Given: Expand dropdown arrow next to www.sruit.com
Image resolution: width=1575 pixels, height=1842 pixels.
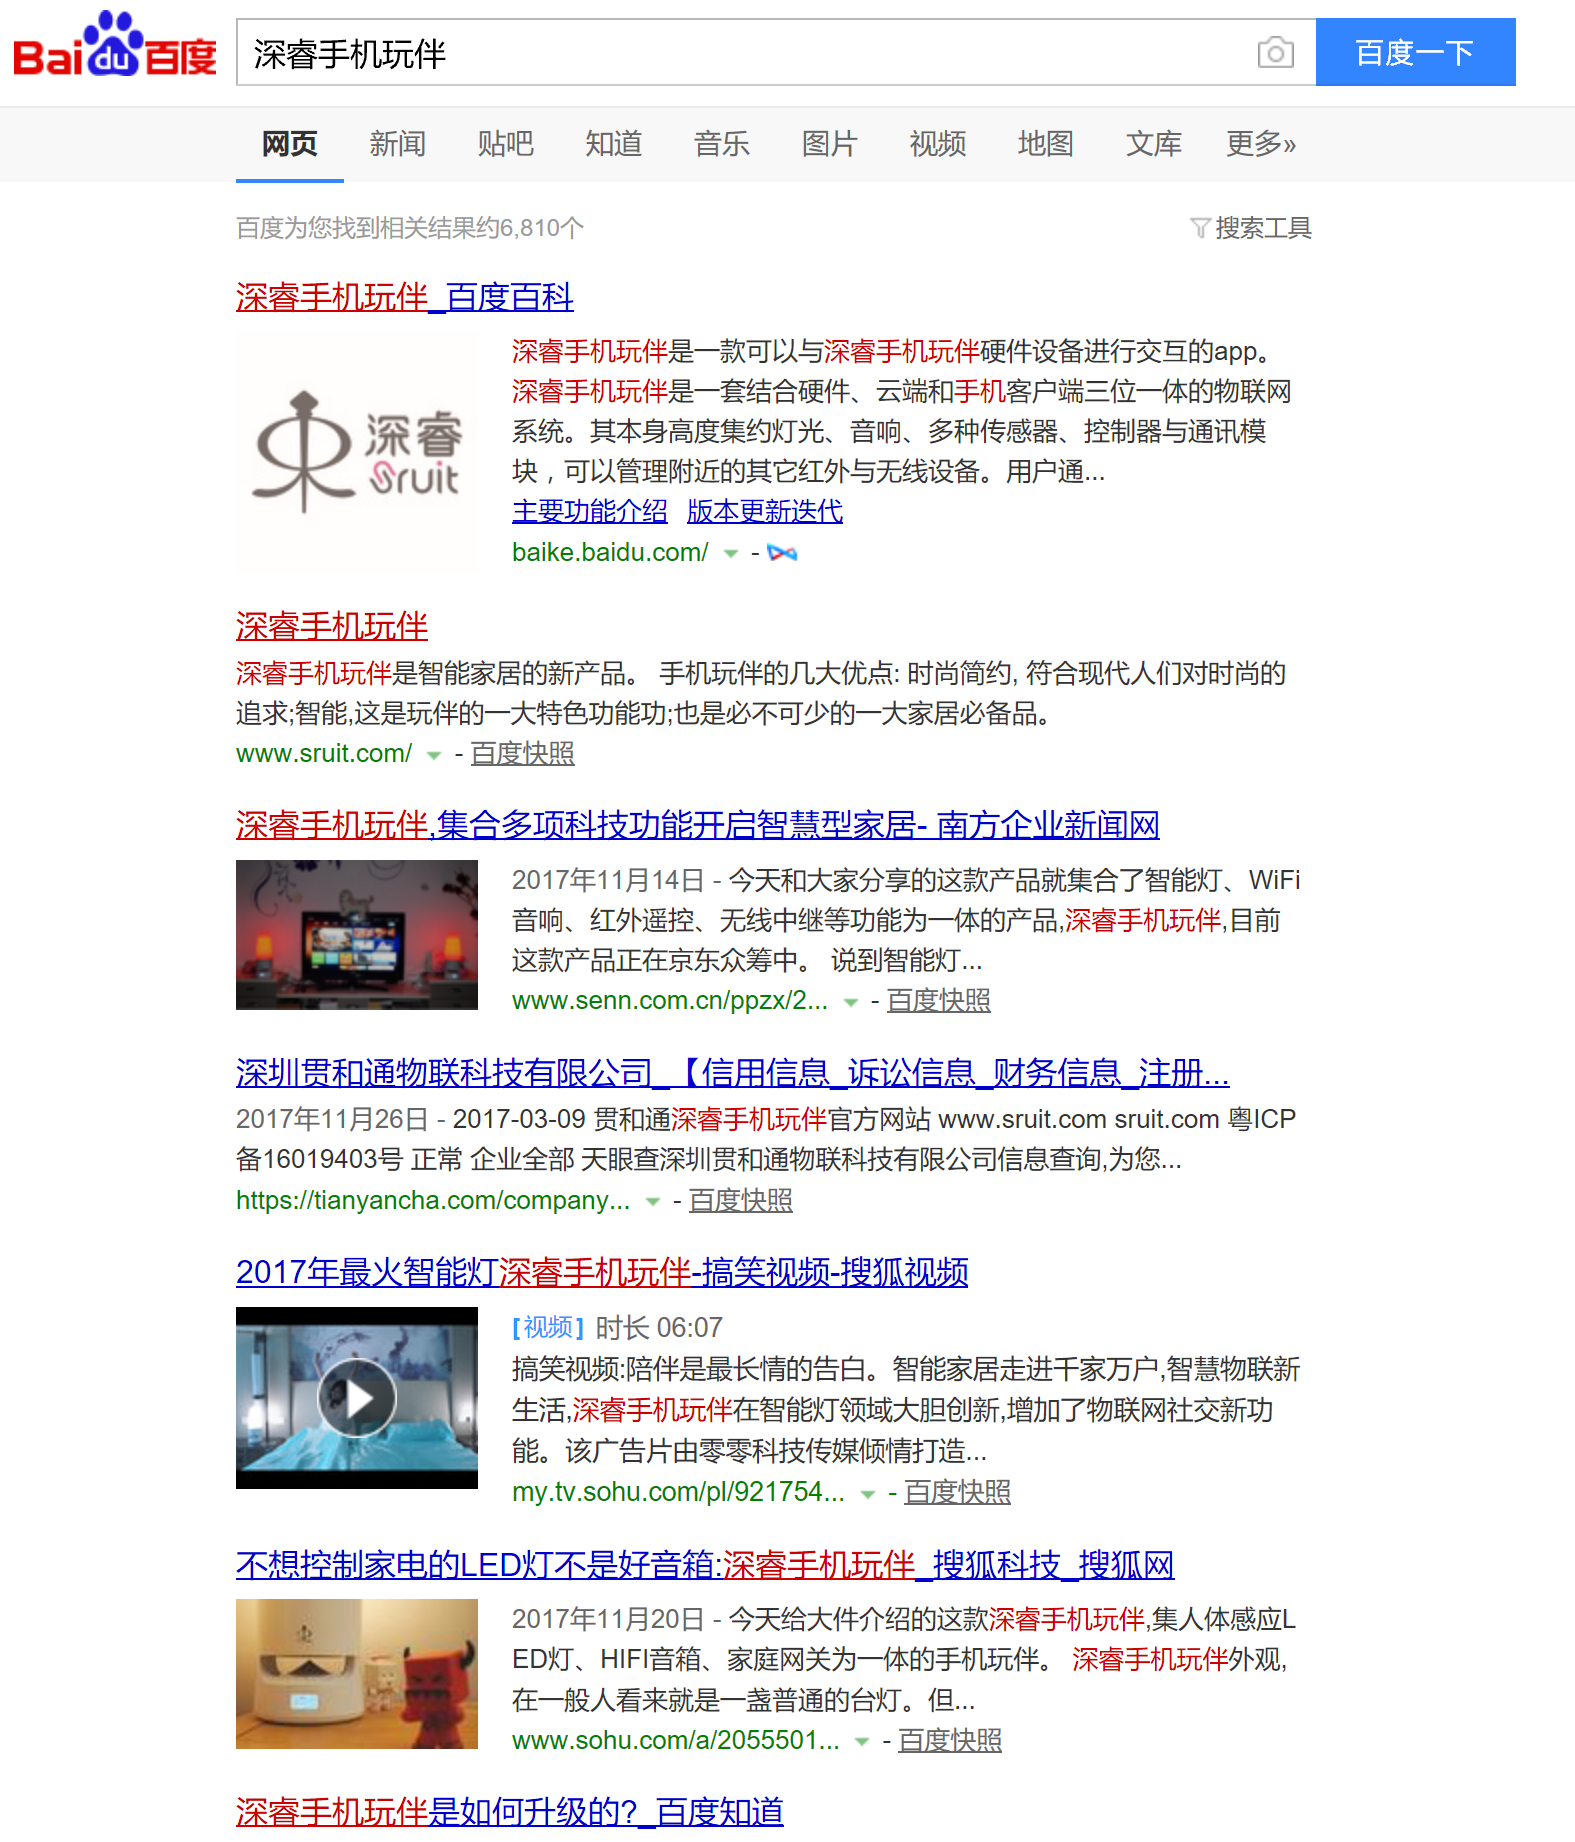Looking at the screenshot, I should click(x=434, y=755).
